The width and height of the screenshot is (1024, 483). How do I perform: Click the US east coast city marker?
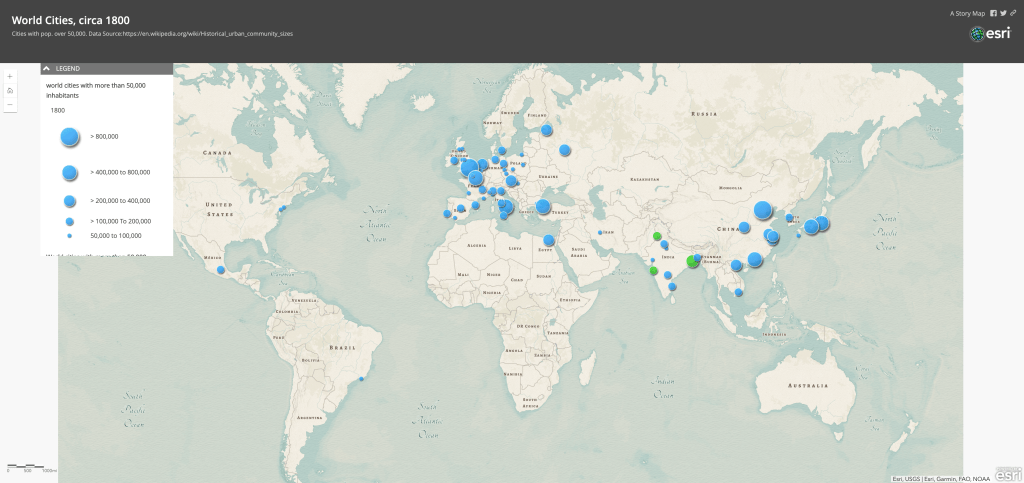tap(284, 208)
